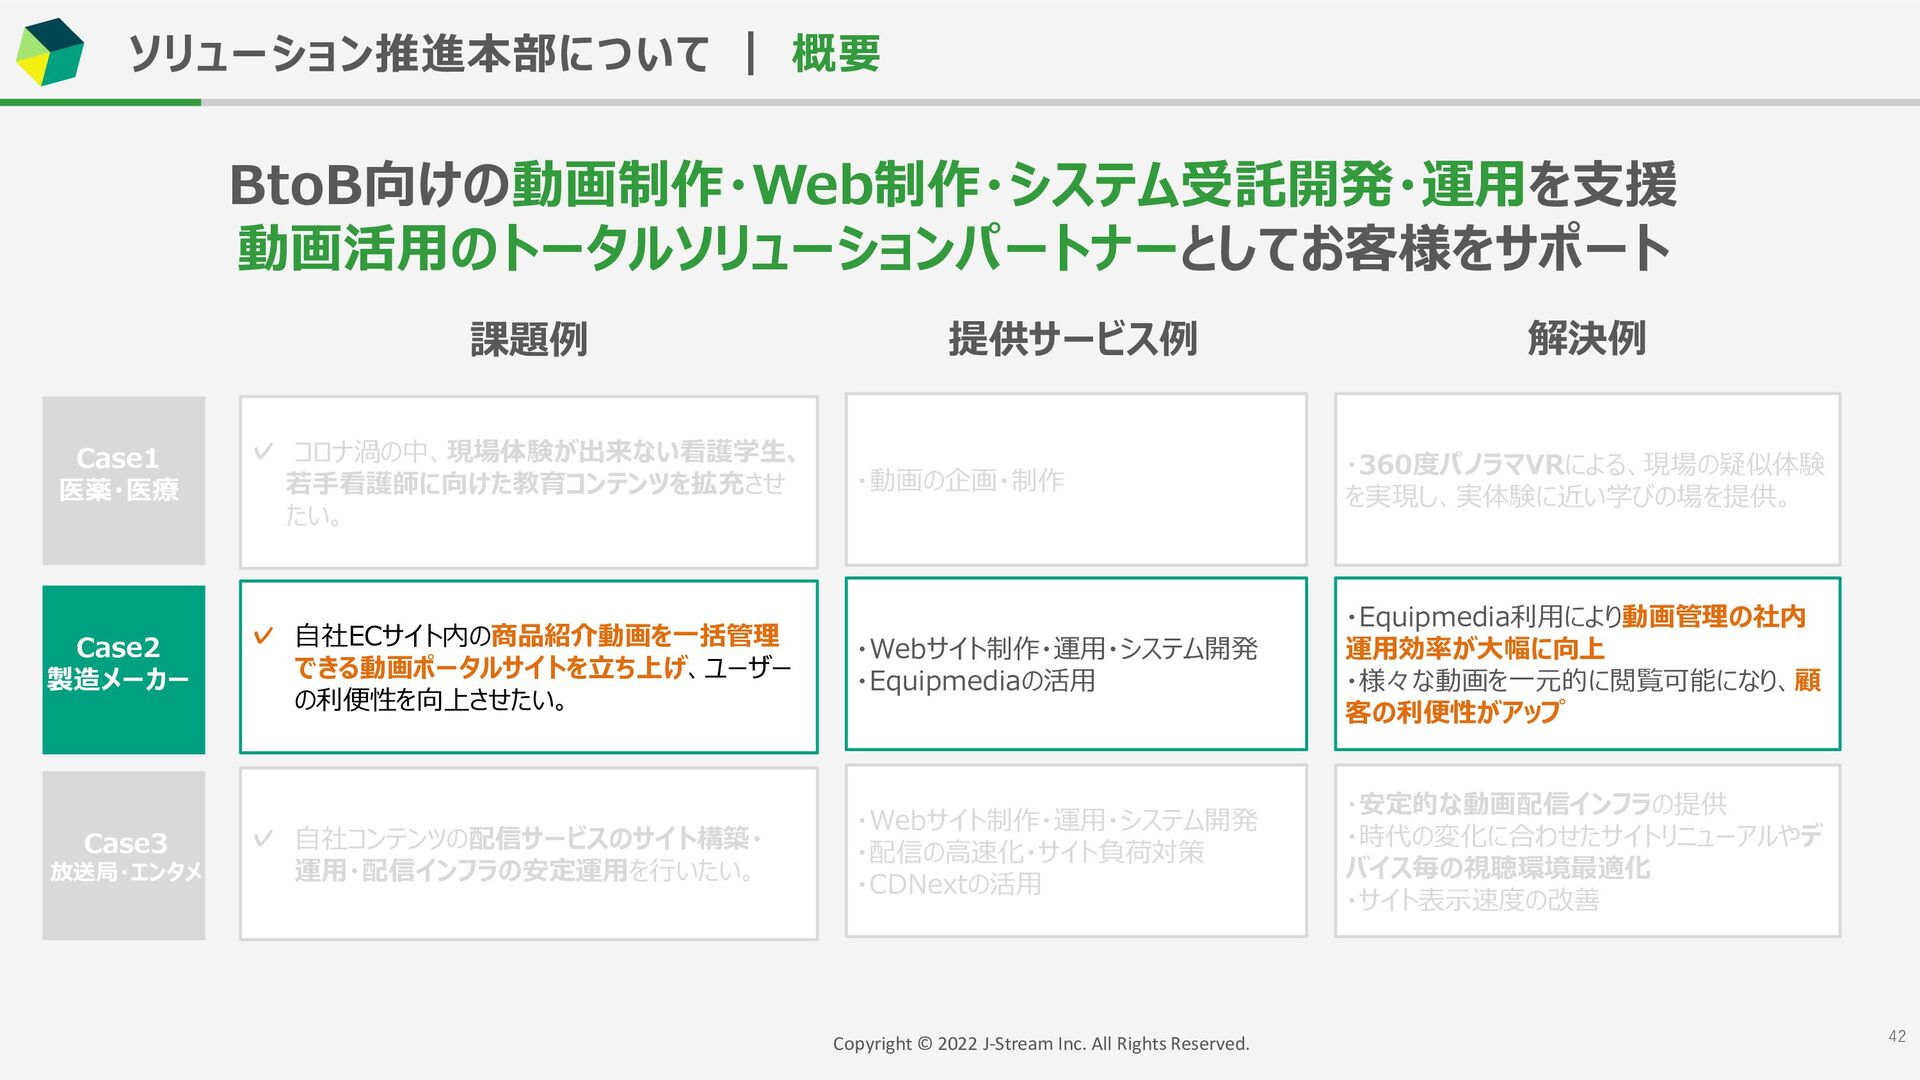Click the orange checkmark in Case2 box
This screenshot has width=1920, height=1080.
pyautogui.click(x=264, y=636)
